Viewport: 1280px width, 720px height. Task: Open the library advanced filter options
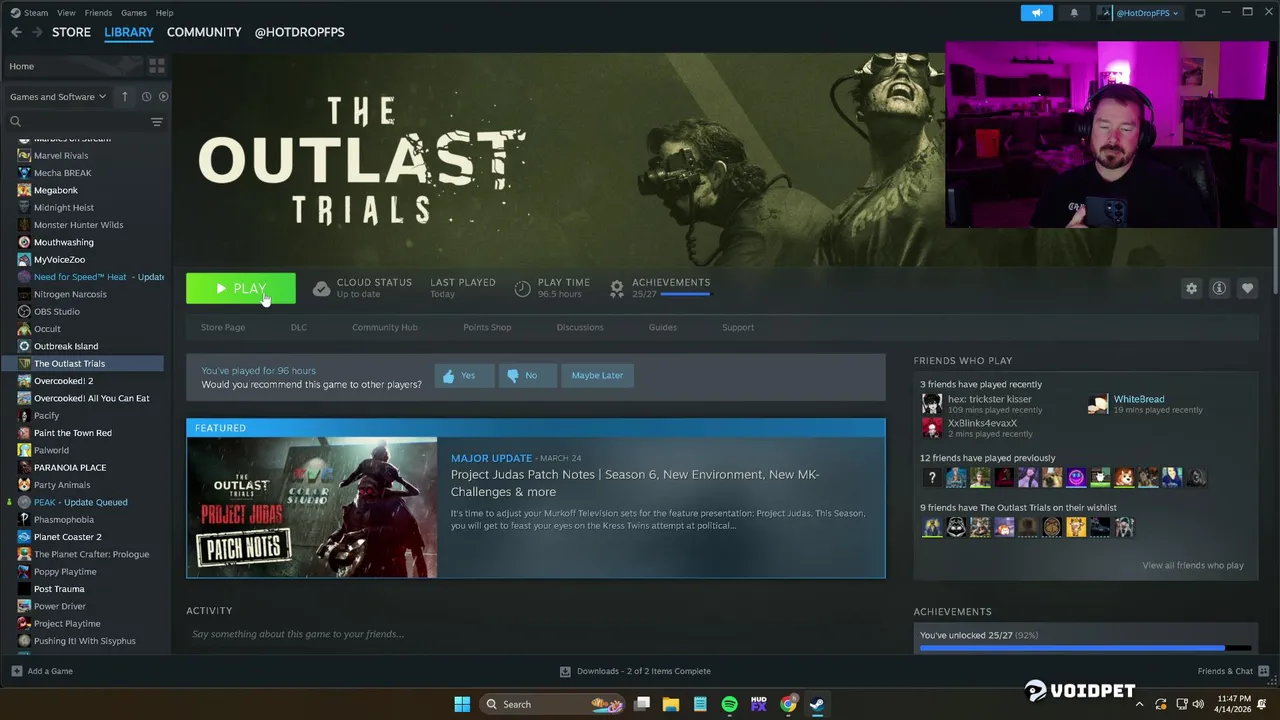pyautogui.click(x=157, y=122)
